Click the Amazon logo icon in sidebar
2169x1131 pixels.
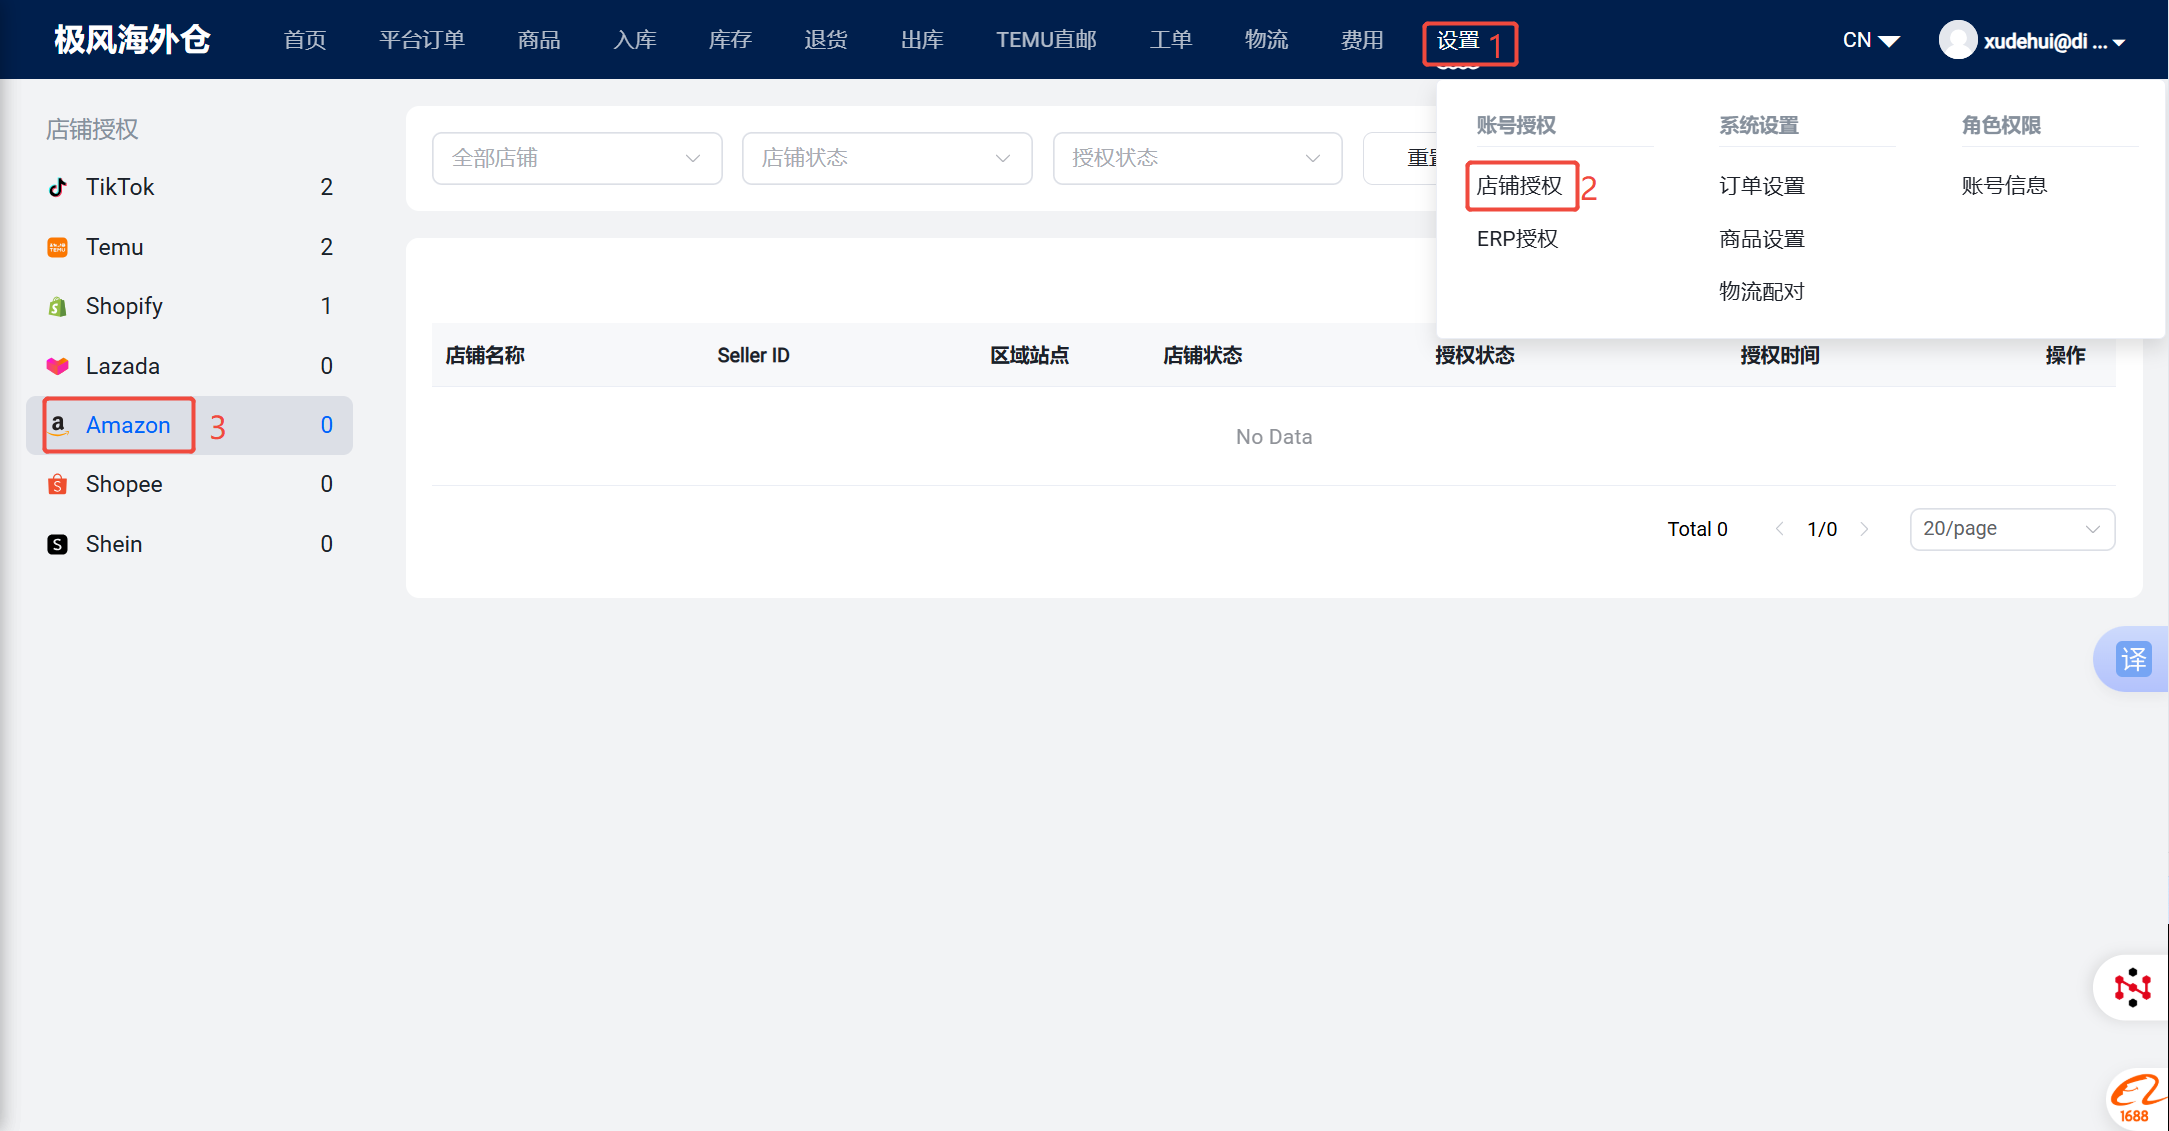tap(58, 425)
